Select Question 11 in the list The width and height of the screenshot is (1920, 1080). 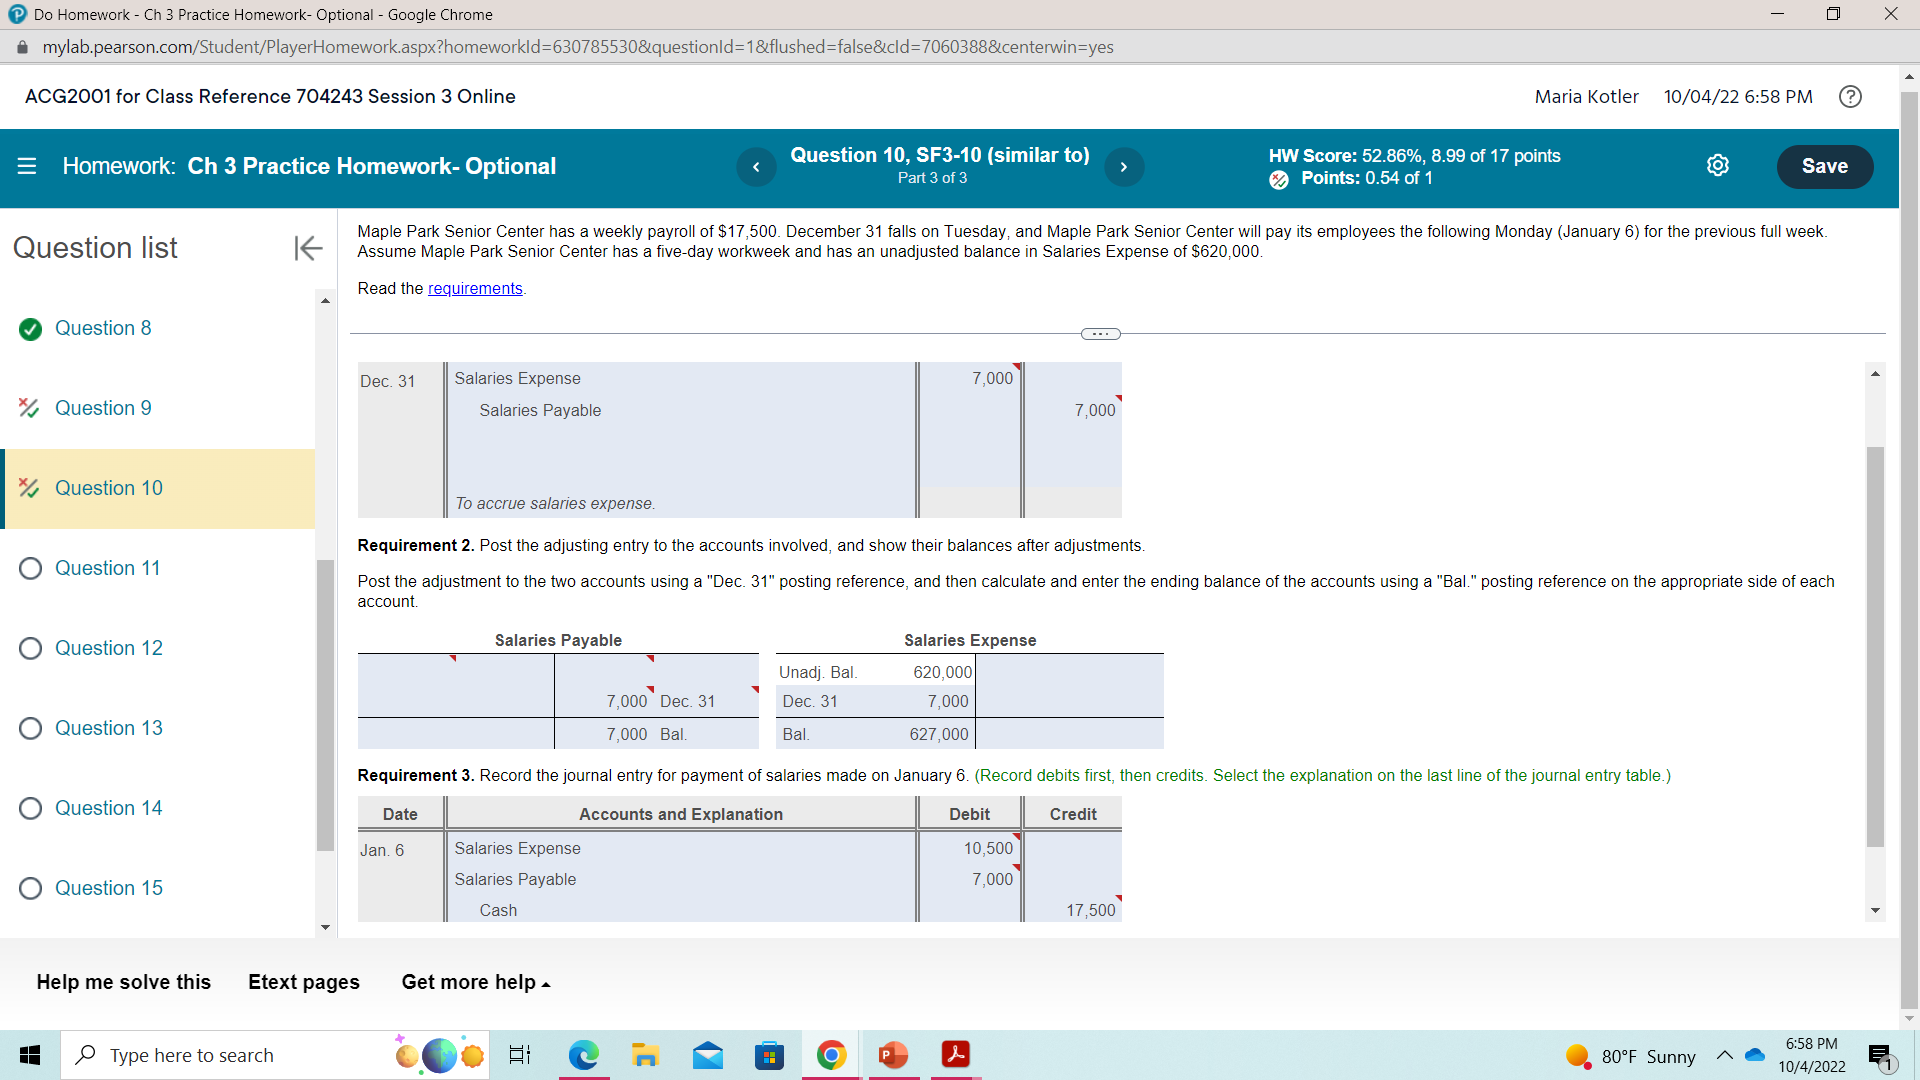click(107, 568)
